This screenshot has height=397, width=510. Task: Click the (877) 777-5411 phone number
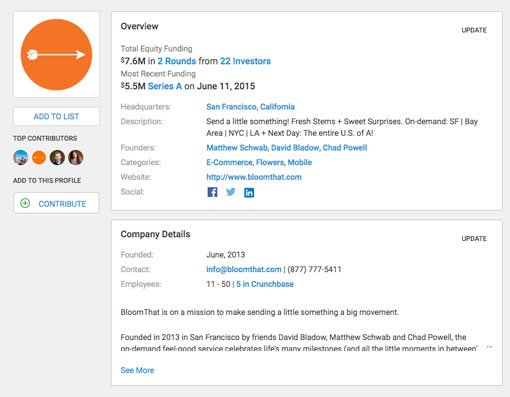[314, 269]
